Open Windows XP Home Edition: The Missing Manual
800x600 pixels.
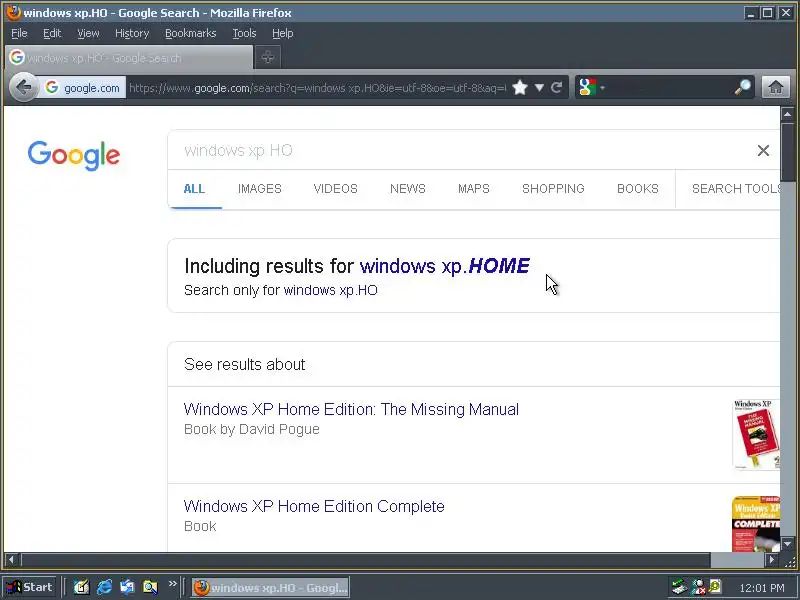pyautogui.click(x=351, y=409)
